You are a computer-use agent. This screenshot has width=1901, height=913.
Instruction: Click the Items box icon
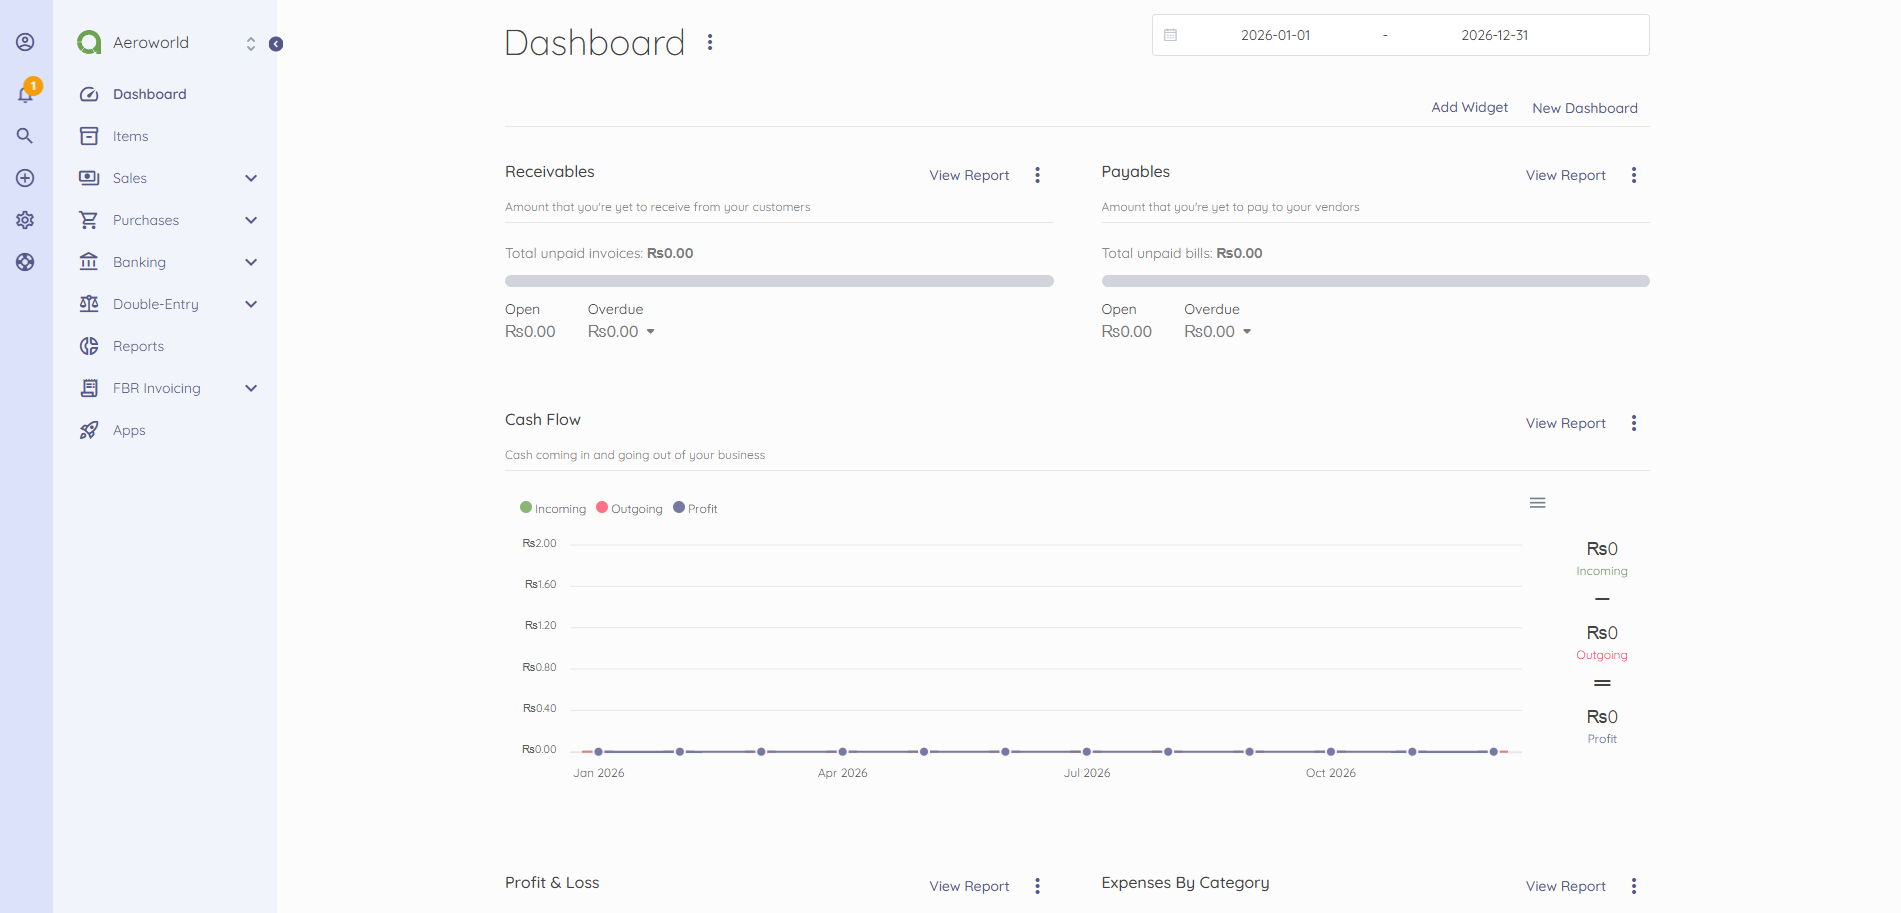coord(89,136)
